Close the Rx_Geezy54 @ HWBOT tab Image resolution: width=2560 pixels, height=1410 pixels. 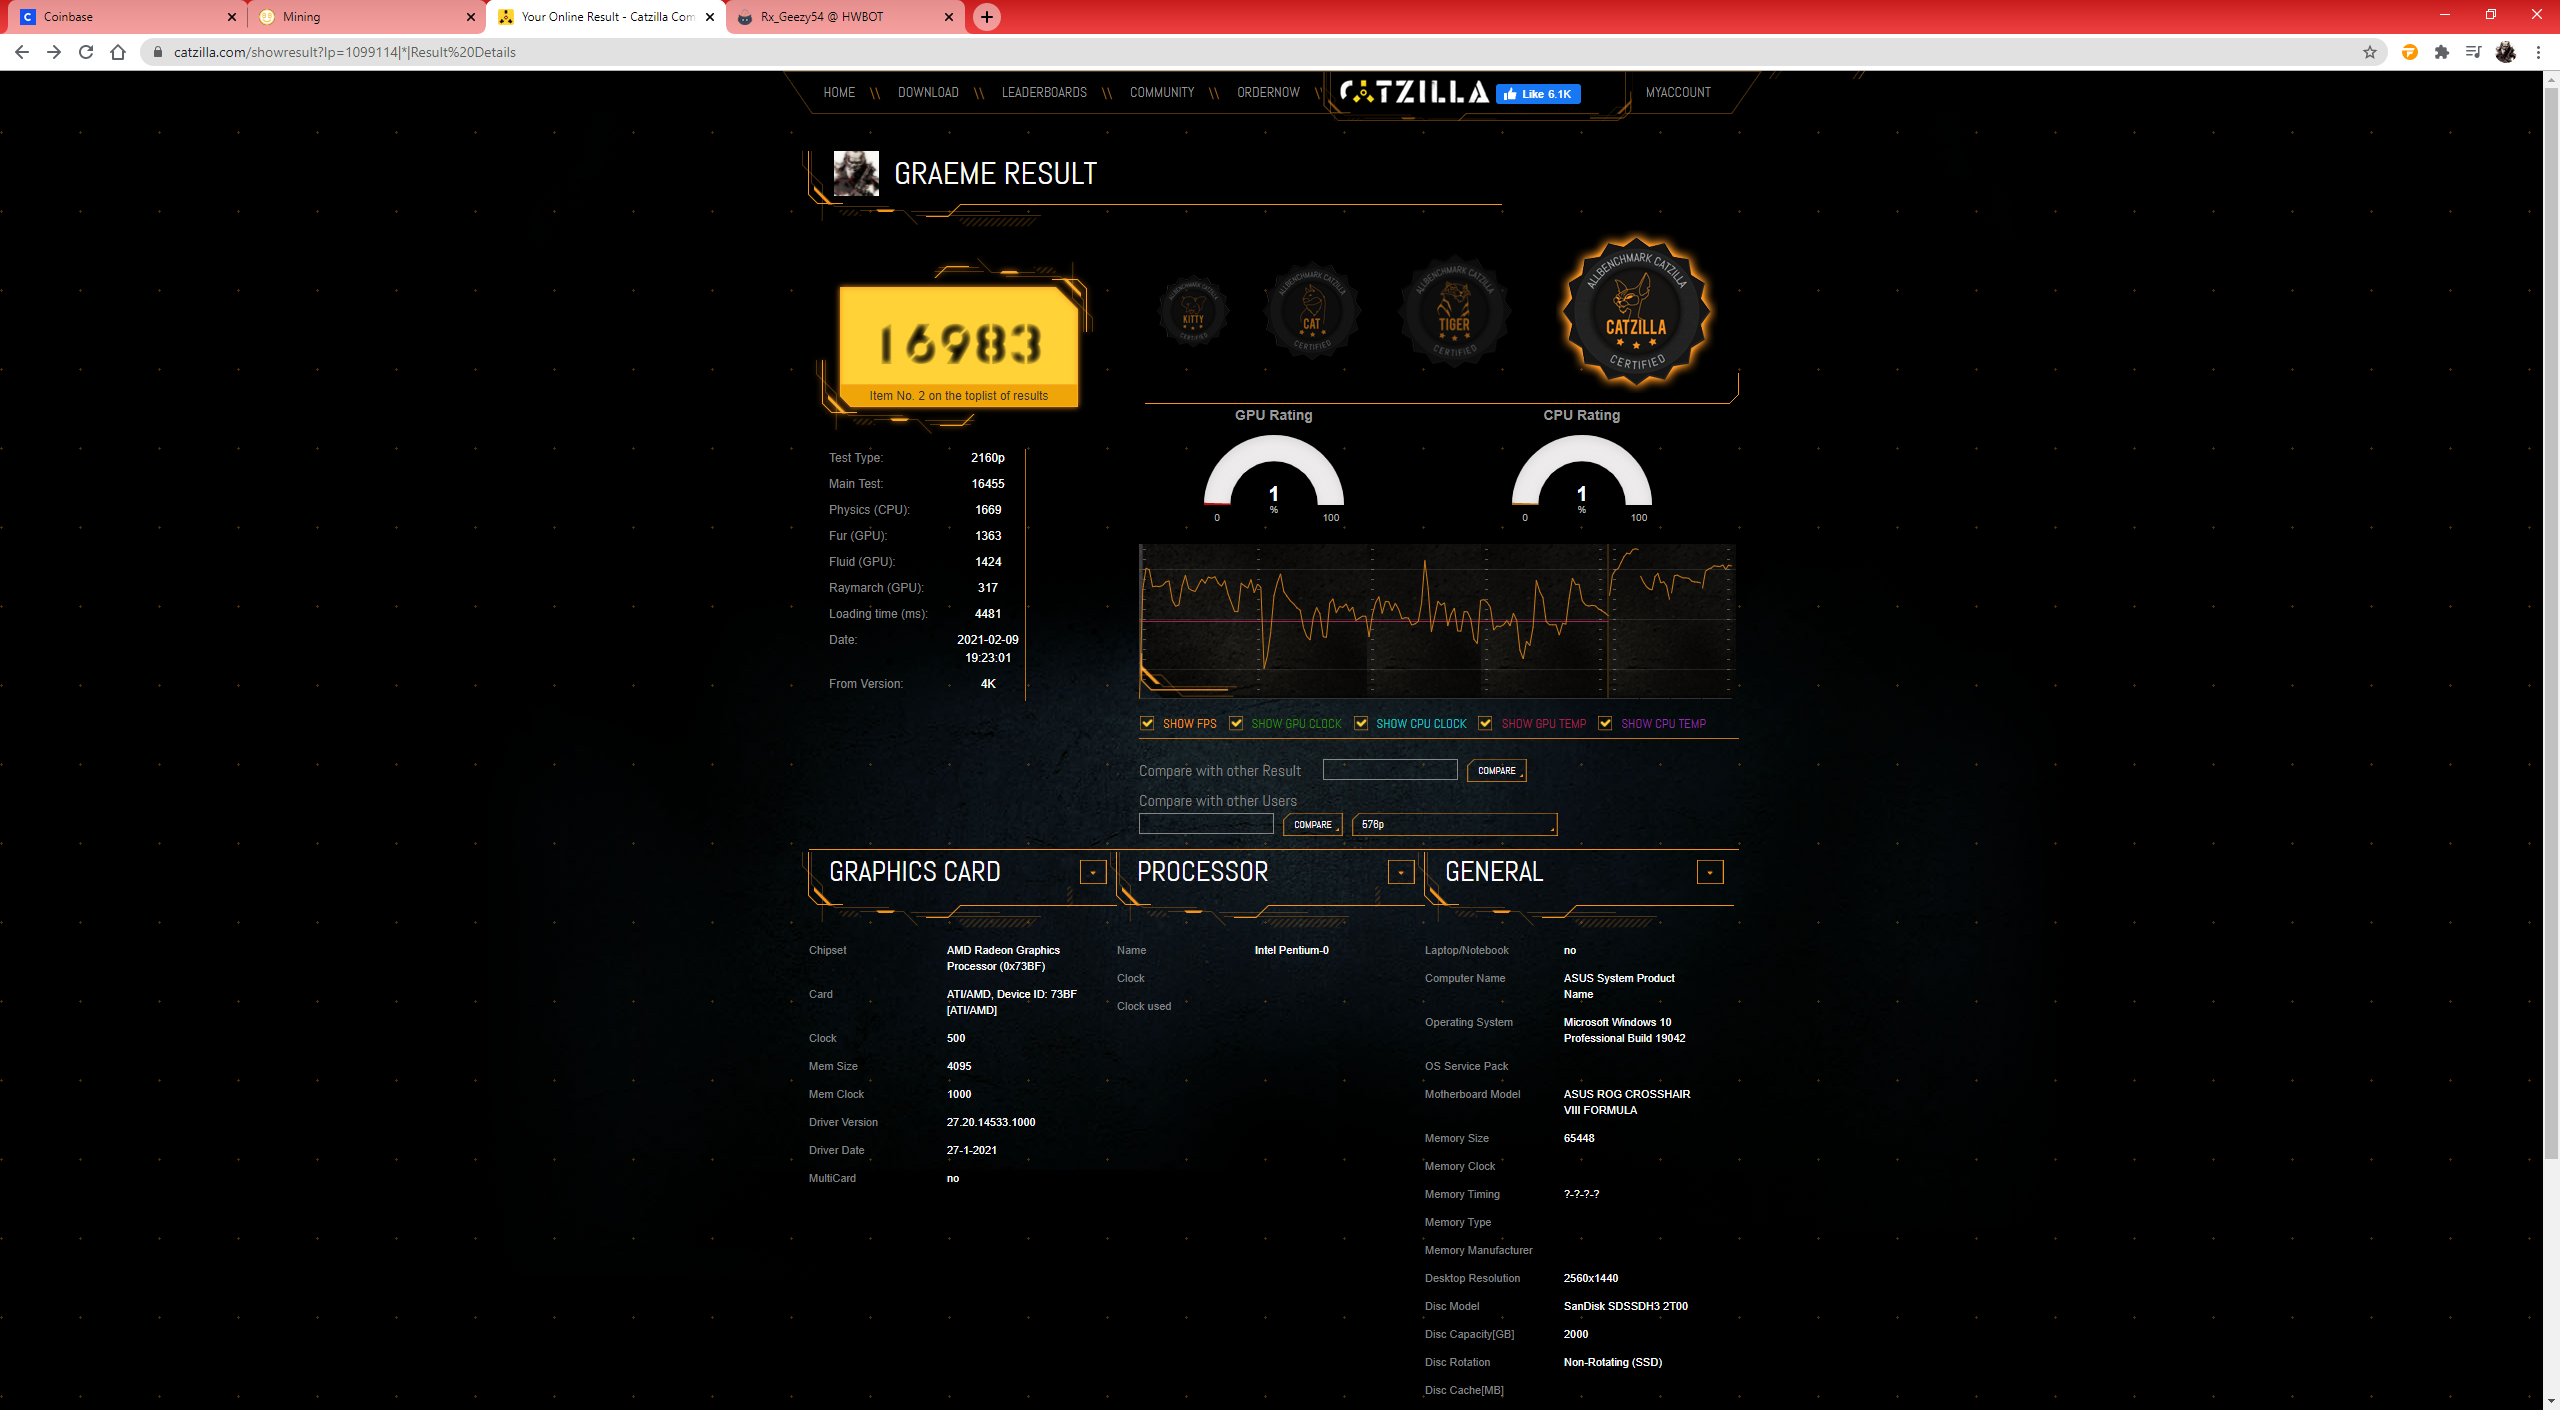pyautogui.click(x=949, y=17)
